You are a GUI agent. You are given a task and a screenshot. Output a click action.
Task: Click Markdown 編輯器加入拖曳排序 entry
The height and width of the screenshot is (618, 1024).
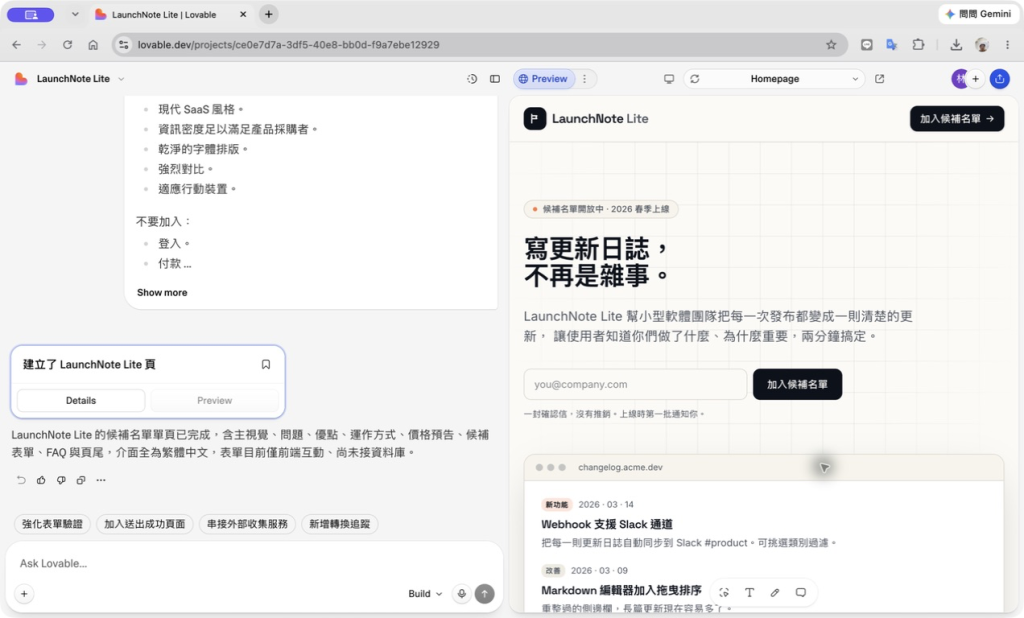[621, 590]
